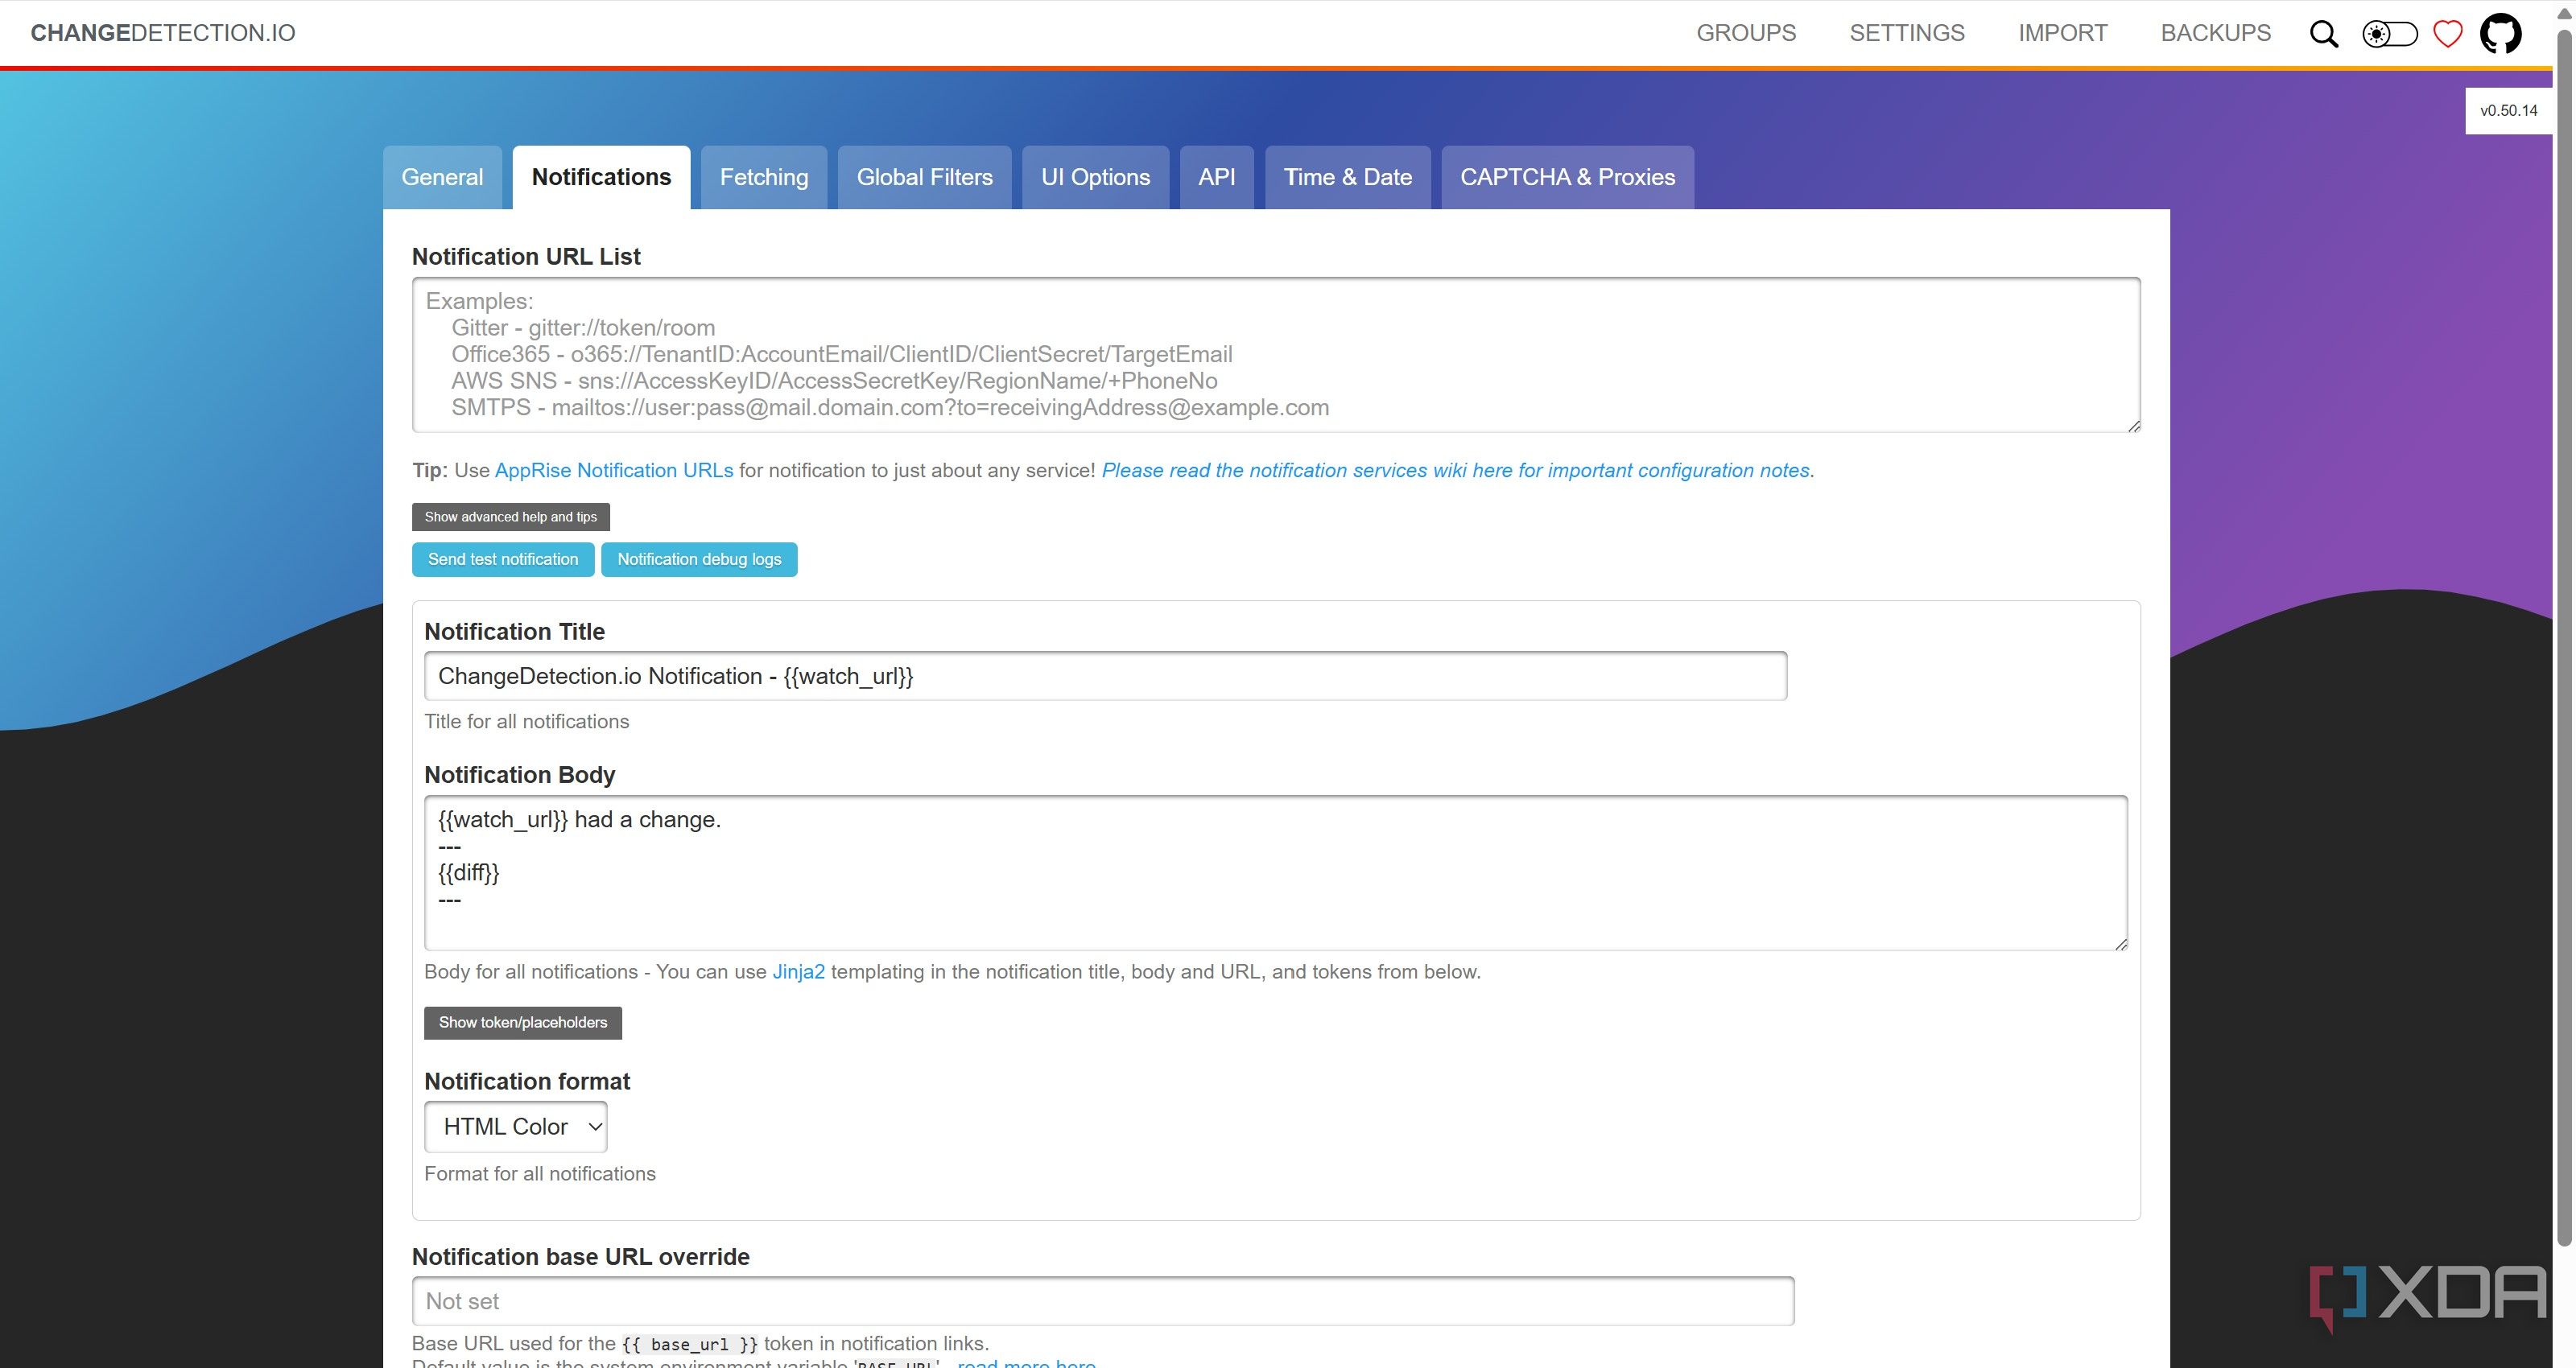This screenshot has width=2576, height=1368.
Task: Follow the AppRise Notification URLs link
Action: [614, 470]
